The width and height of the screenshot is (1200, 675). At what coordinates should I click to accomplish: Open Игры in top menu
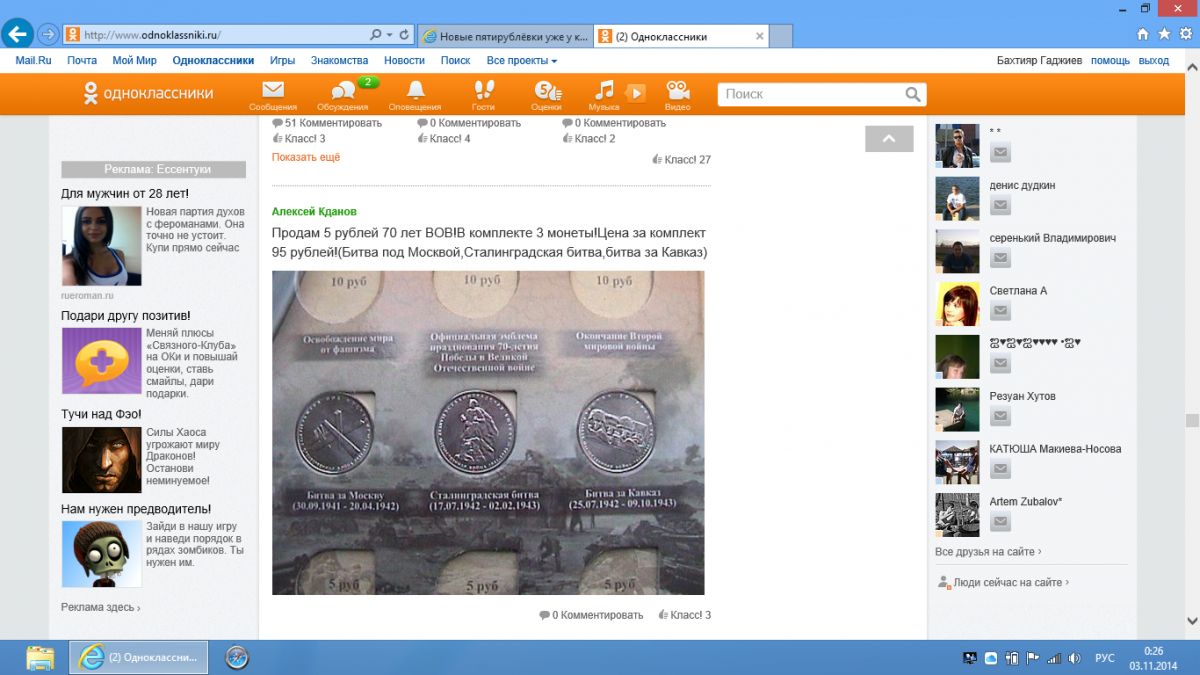click(x=282, y=61)
